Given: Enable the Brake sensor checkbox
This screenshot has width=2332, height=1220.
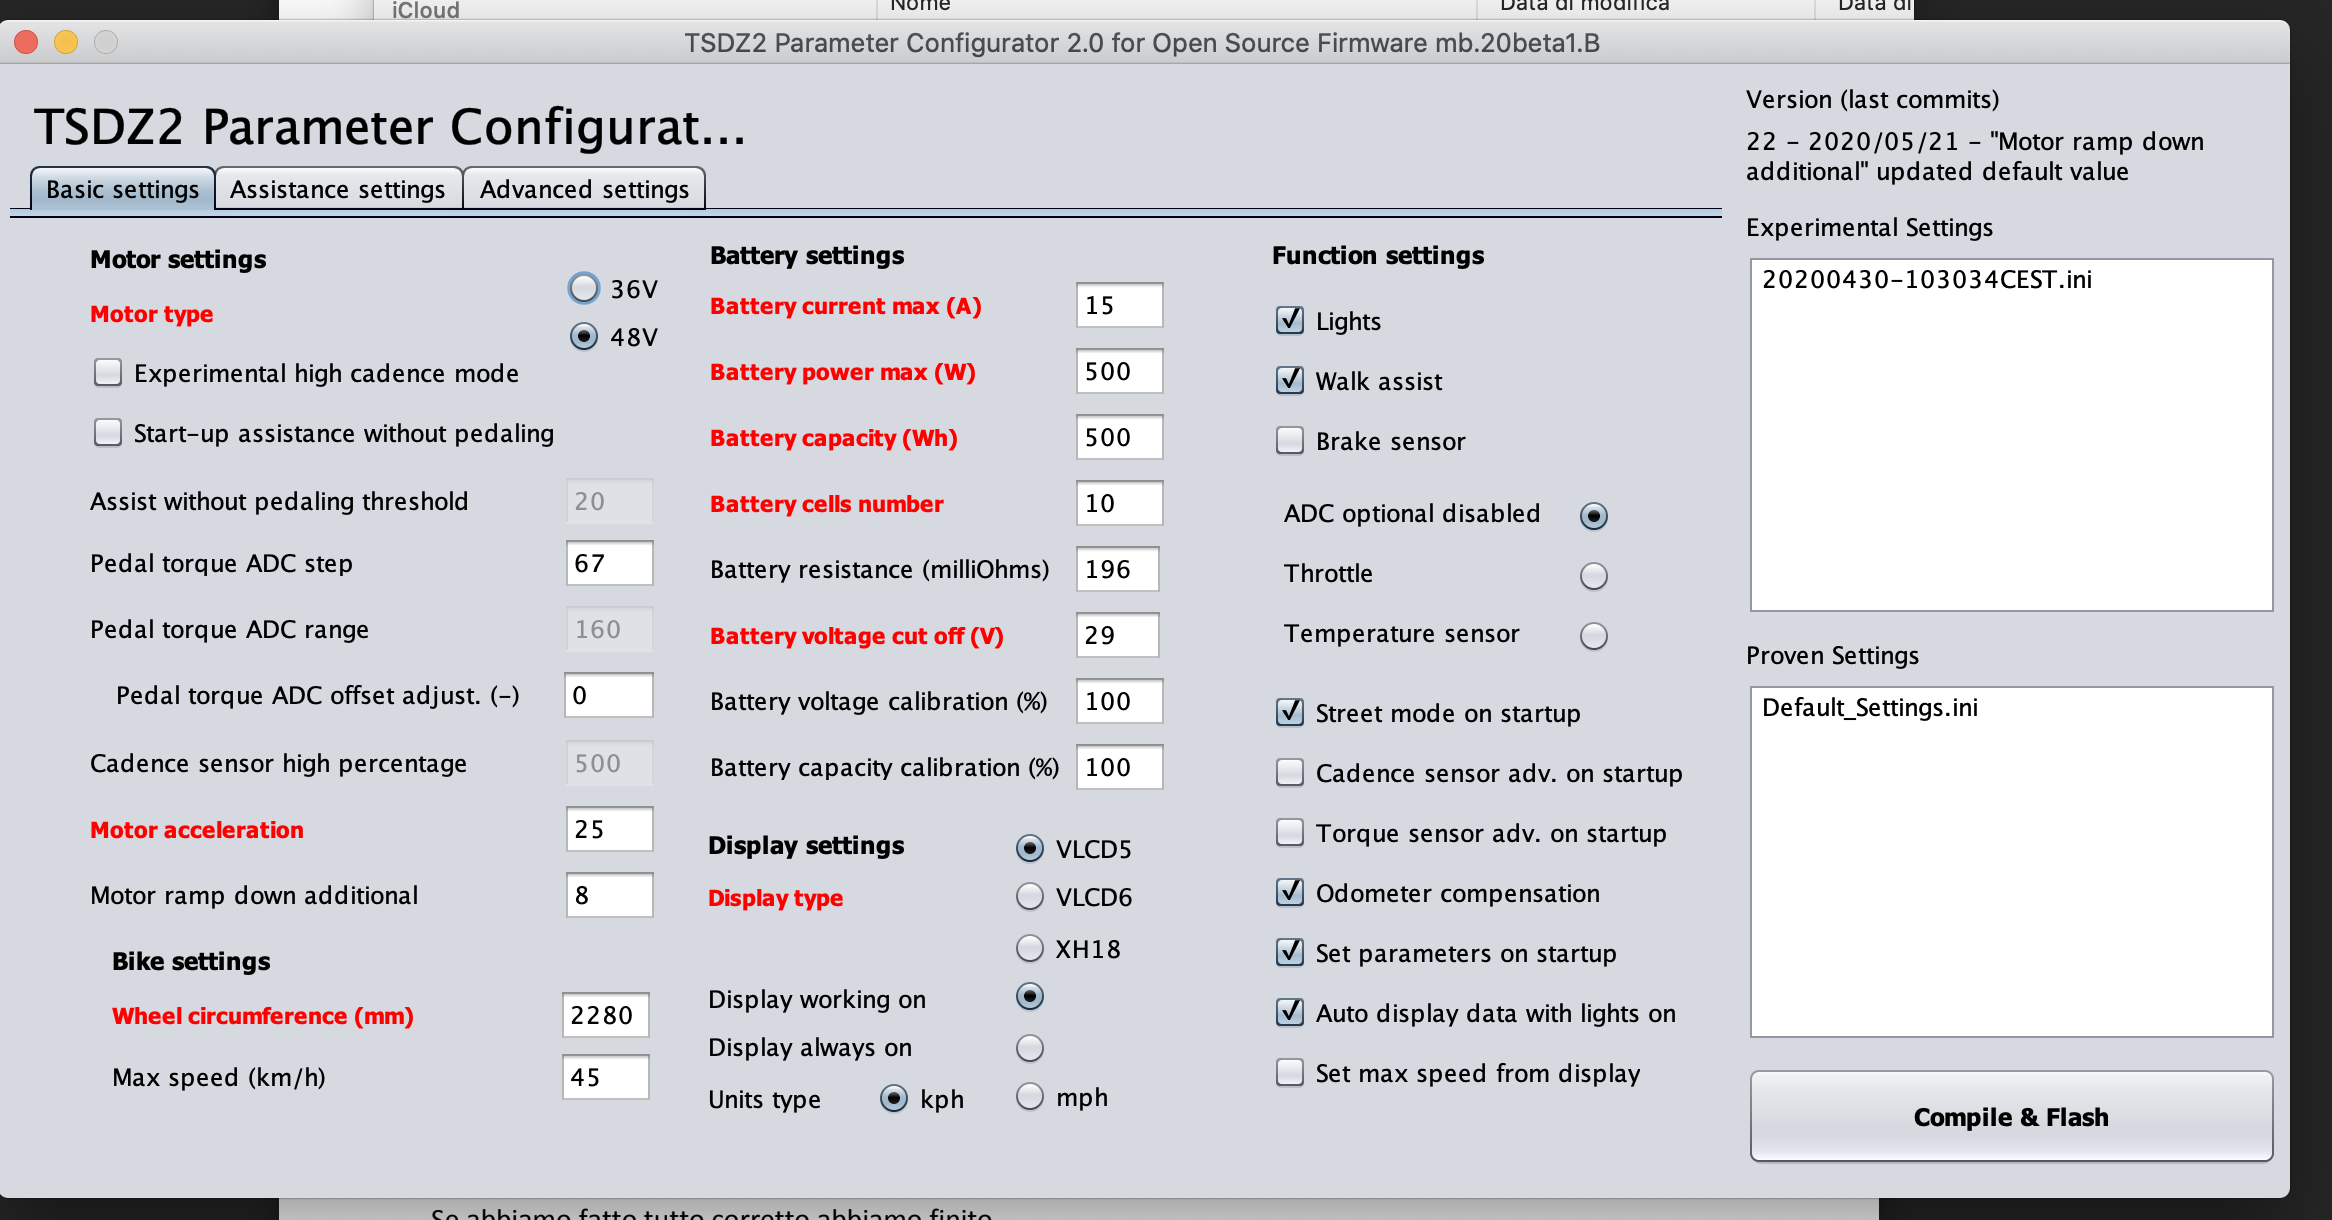Looking at the screenshot, I should (x=1290, y=441).
